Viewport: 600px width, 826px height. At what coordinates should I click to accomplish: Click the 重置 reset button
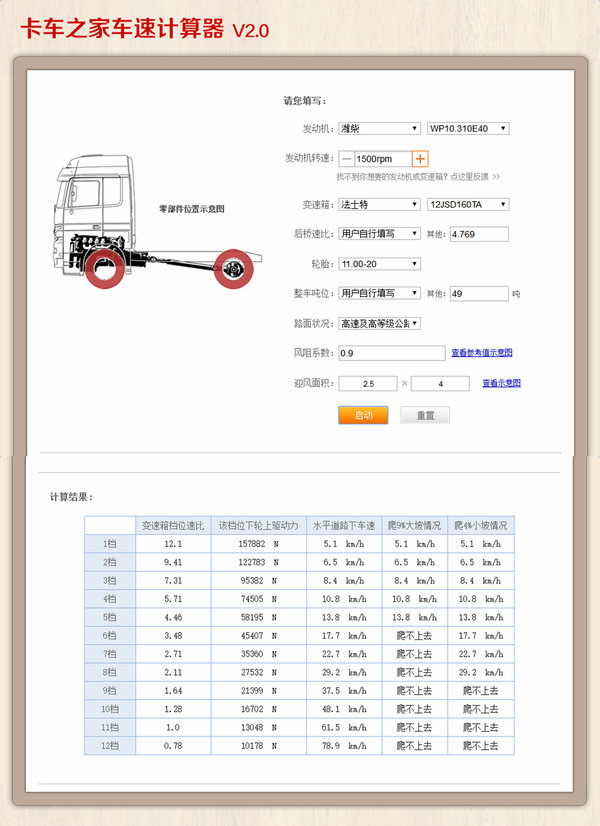pos(425,415)
